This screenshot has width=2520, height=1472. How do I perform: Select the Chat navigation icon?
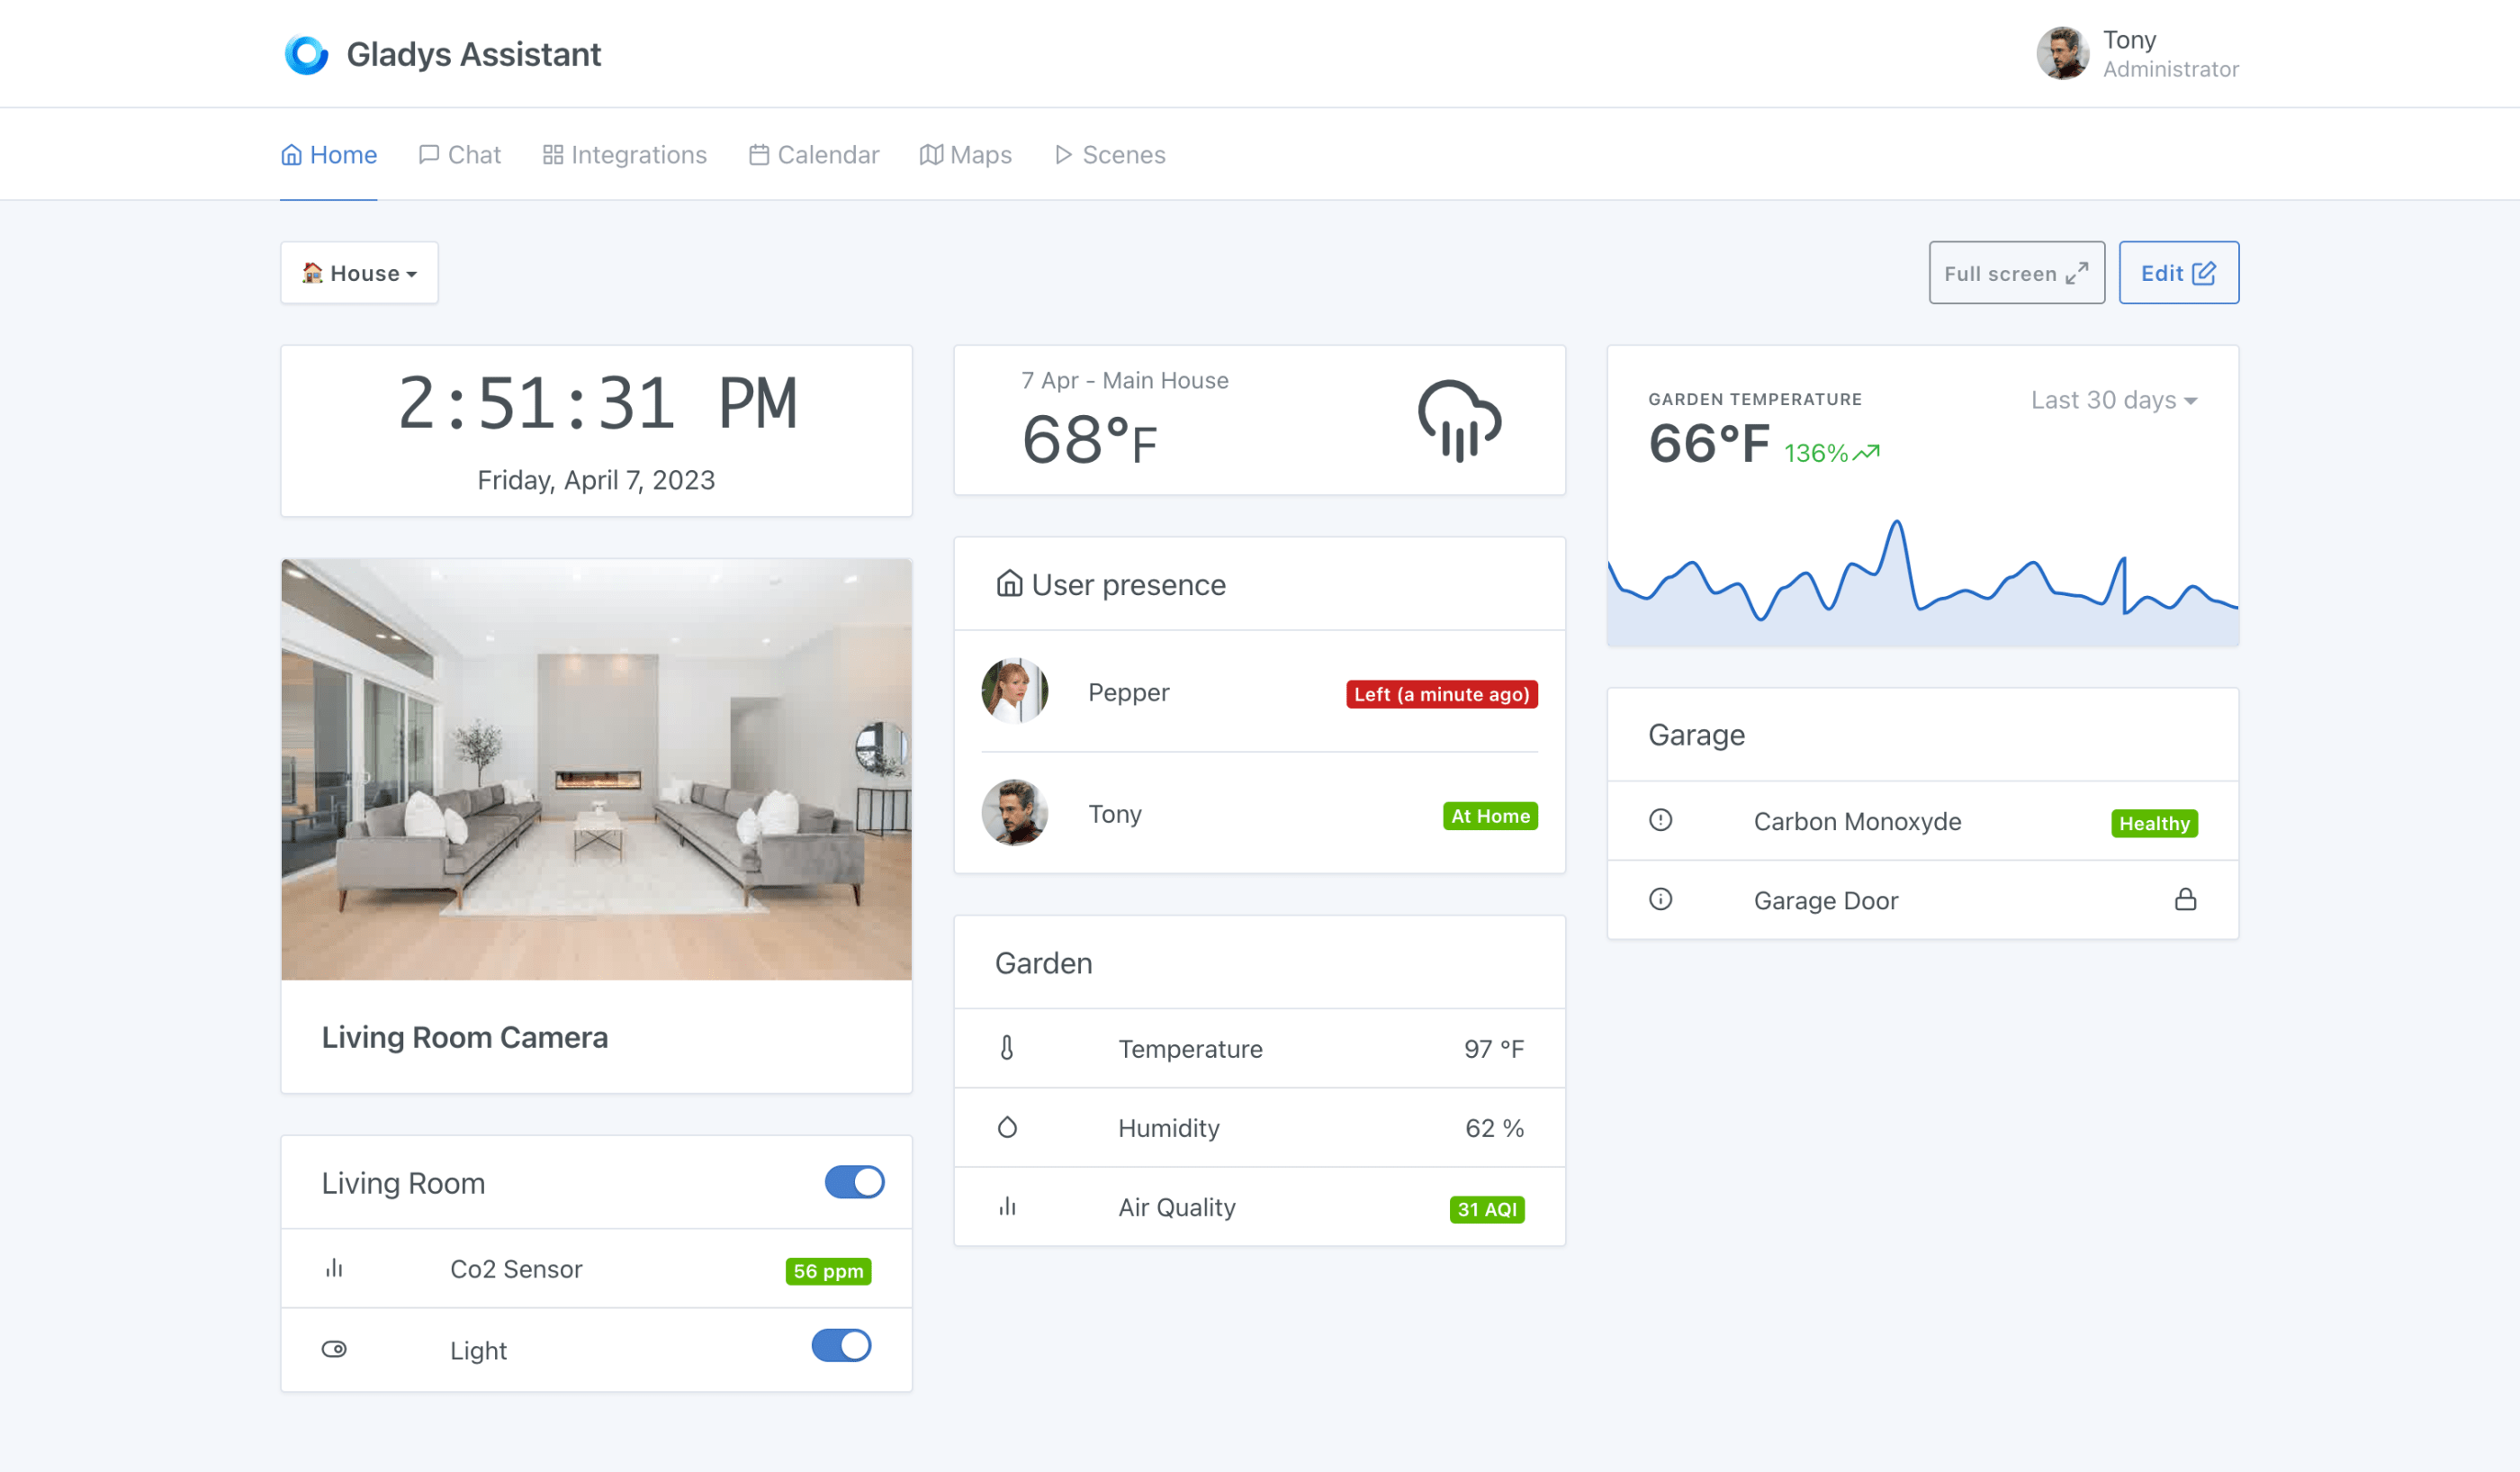[x=429, y=154]
